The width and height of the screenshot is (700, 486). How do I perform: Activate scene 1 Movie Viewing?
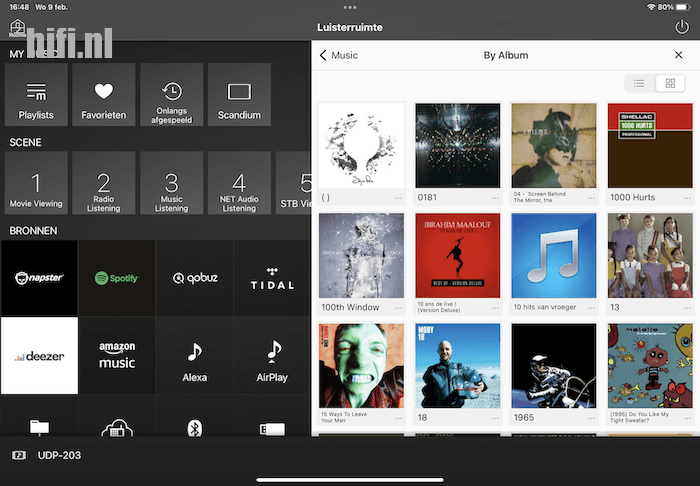(36, 183)
